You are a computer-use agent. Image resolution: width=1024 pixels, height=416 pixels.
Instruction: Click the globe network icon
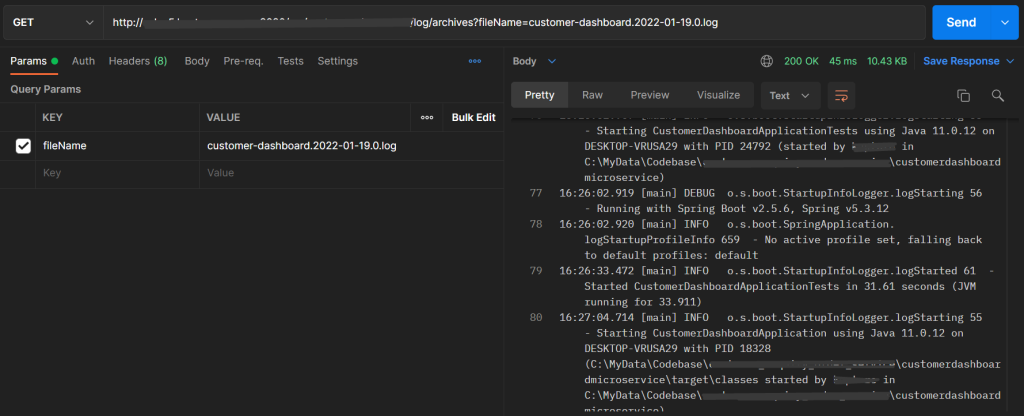(x=766, y=61)
